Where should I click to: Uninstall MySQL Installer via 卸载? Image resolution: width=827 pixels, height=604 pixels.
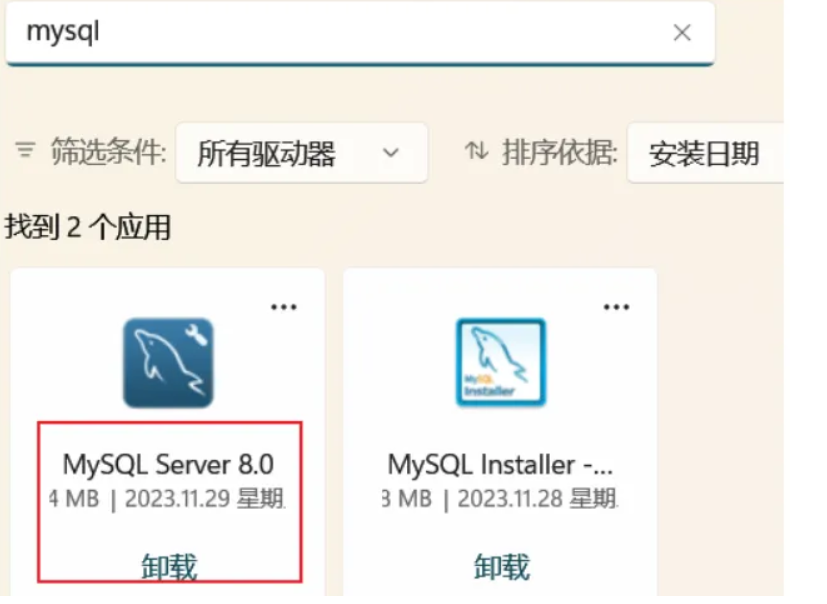[502, 567]
